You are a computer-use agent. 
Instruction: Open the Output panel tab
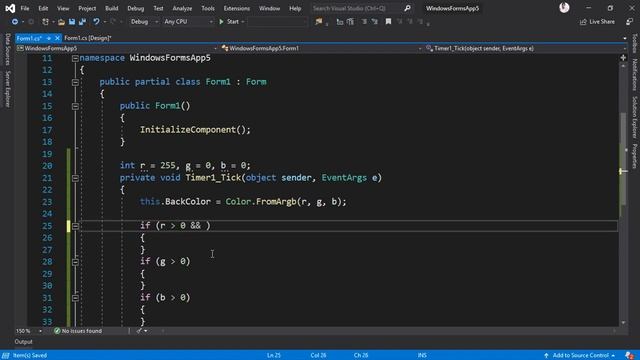click(x=24, y=342)
